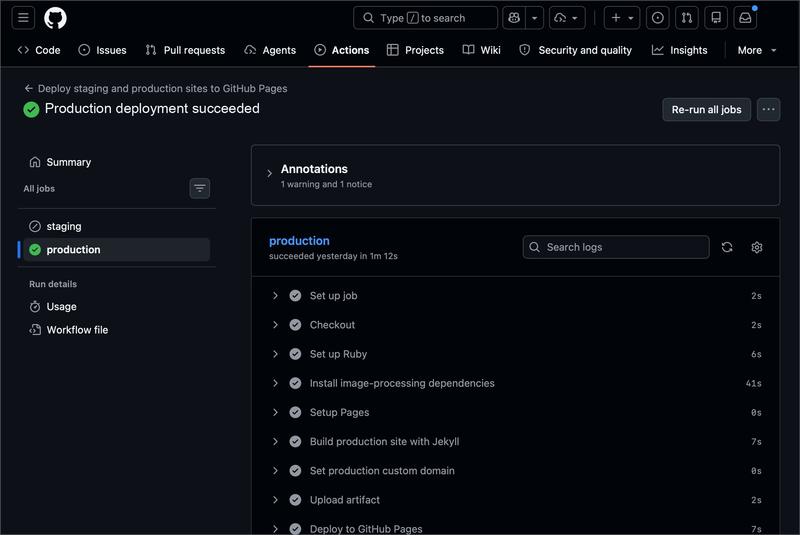Click '1 warning and 1 notice' text
Image resolution: width=800 pixels, height=535 pixels.
point(327,184)
